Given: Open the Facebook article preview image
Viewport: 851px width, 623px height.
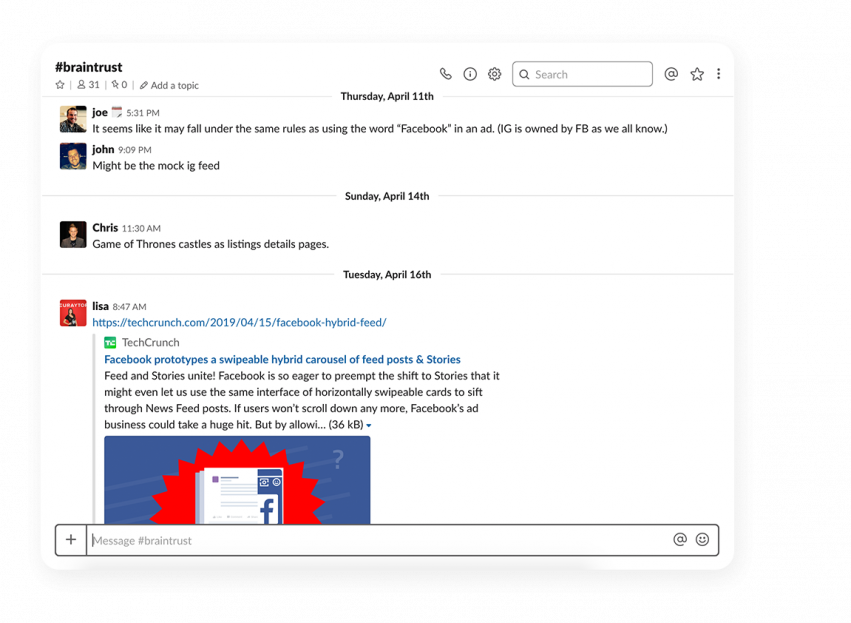Looking at the screenshot, I should (x=237, y=480).
